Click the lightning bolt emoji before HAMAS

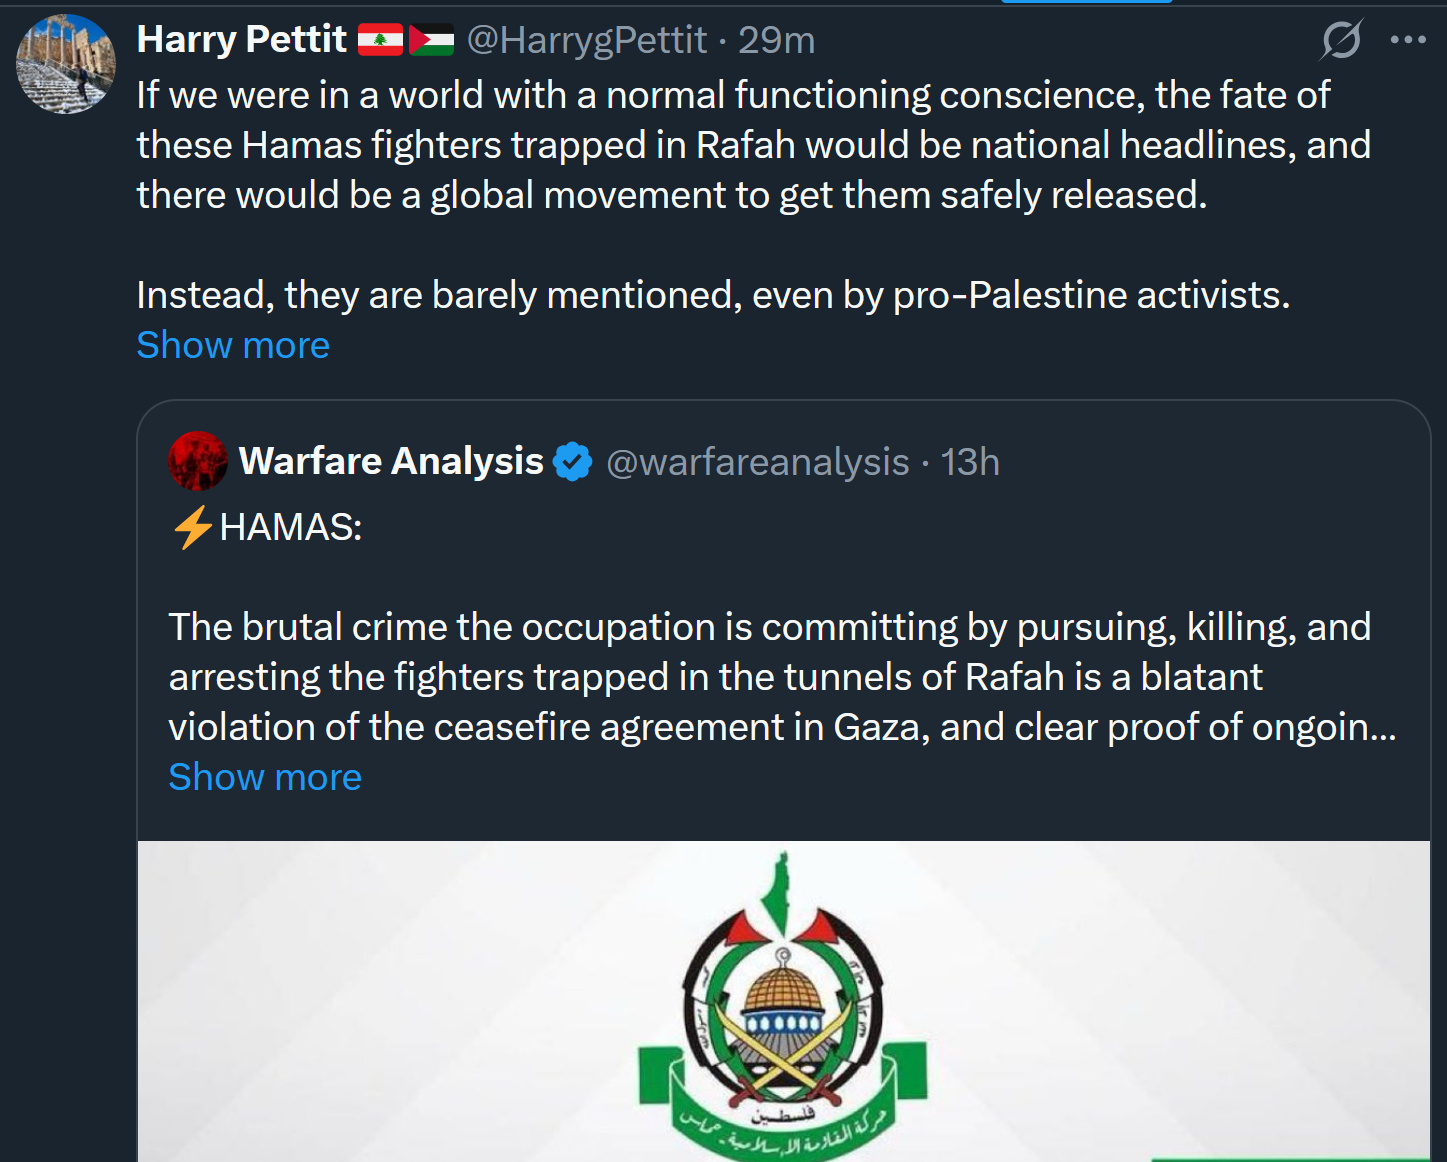192,527
